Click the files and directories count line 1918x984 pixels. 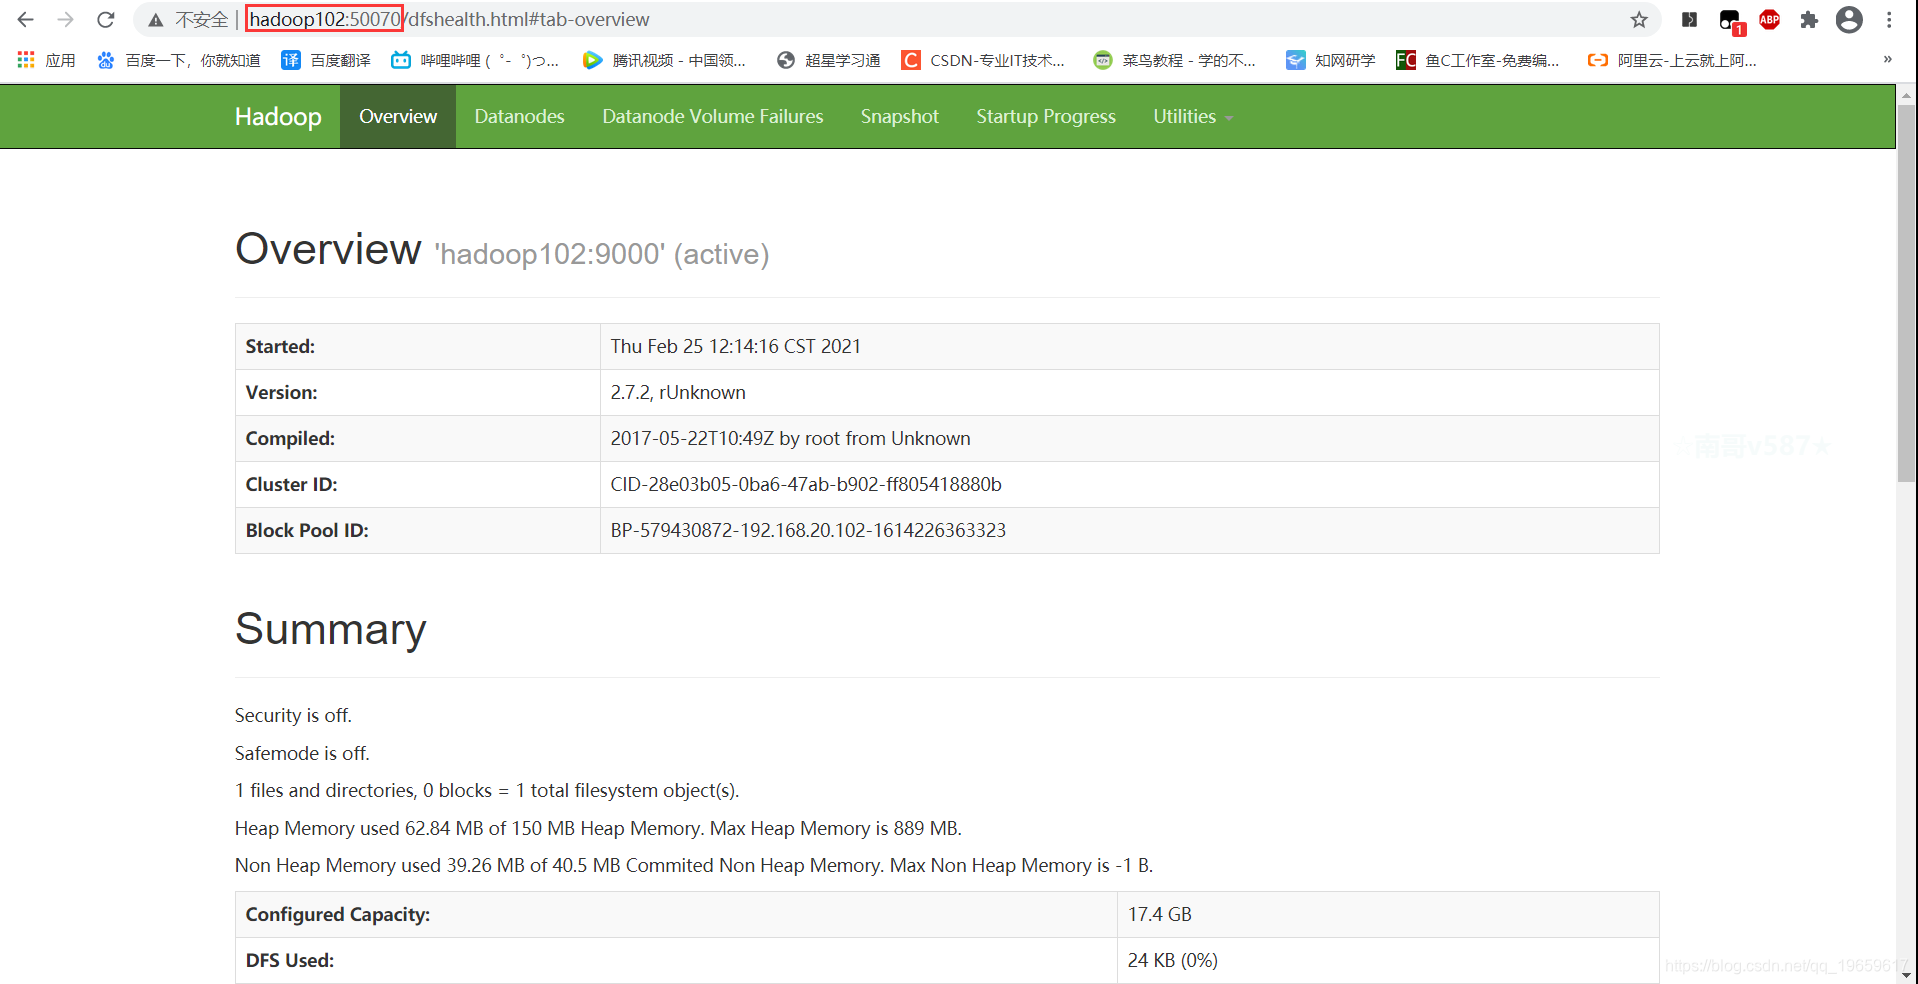point(487,790)
